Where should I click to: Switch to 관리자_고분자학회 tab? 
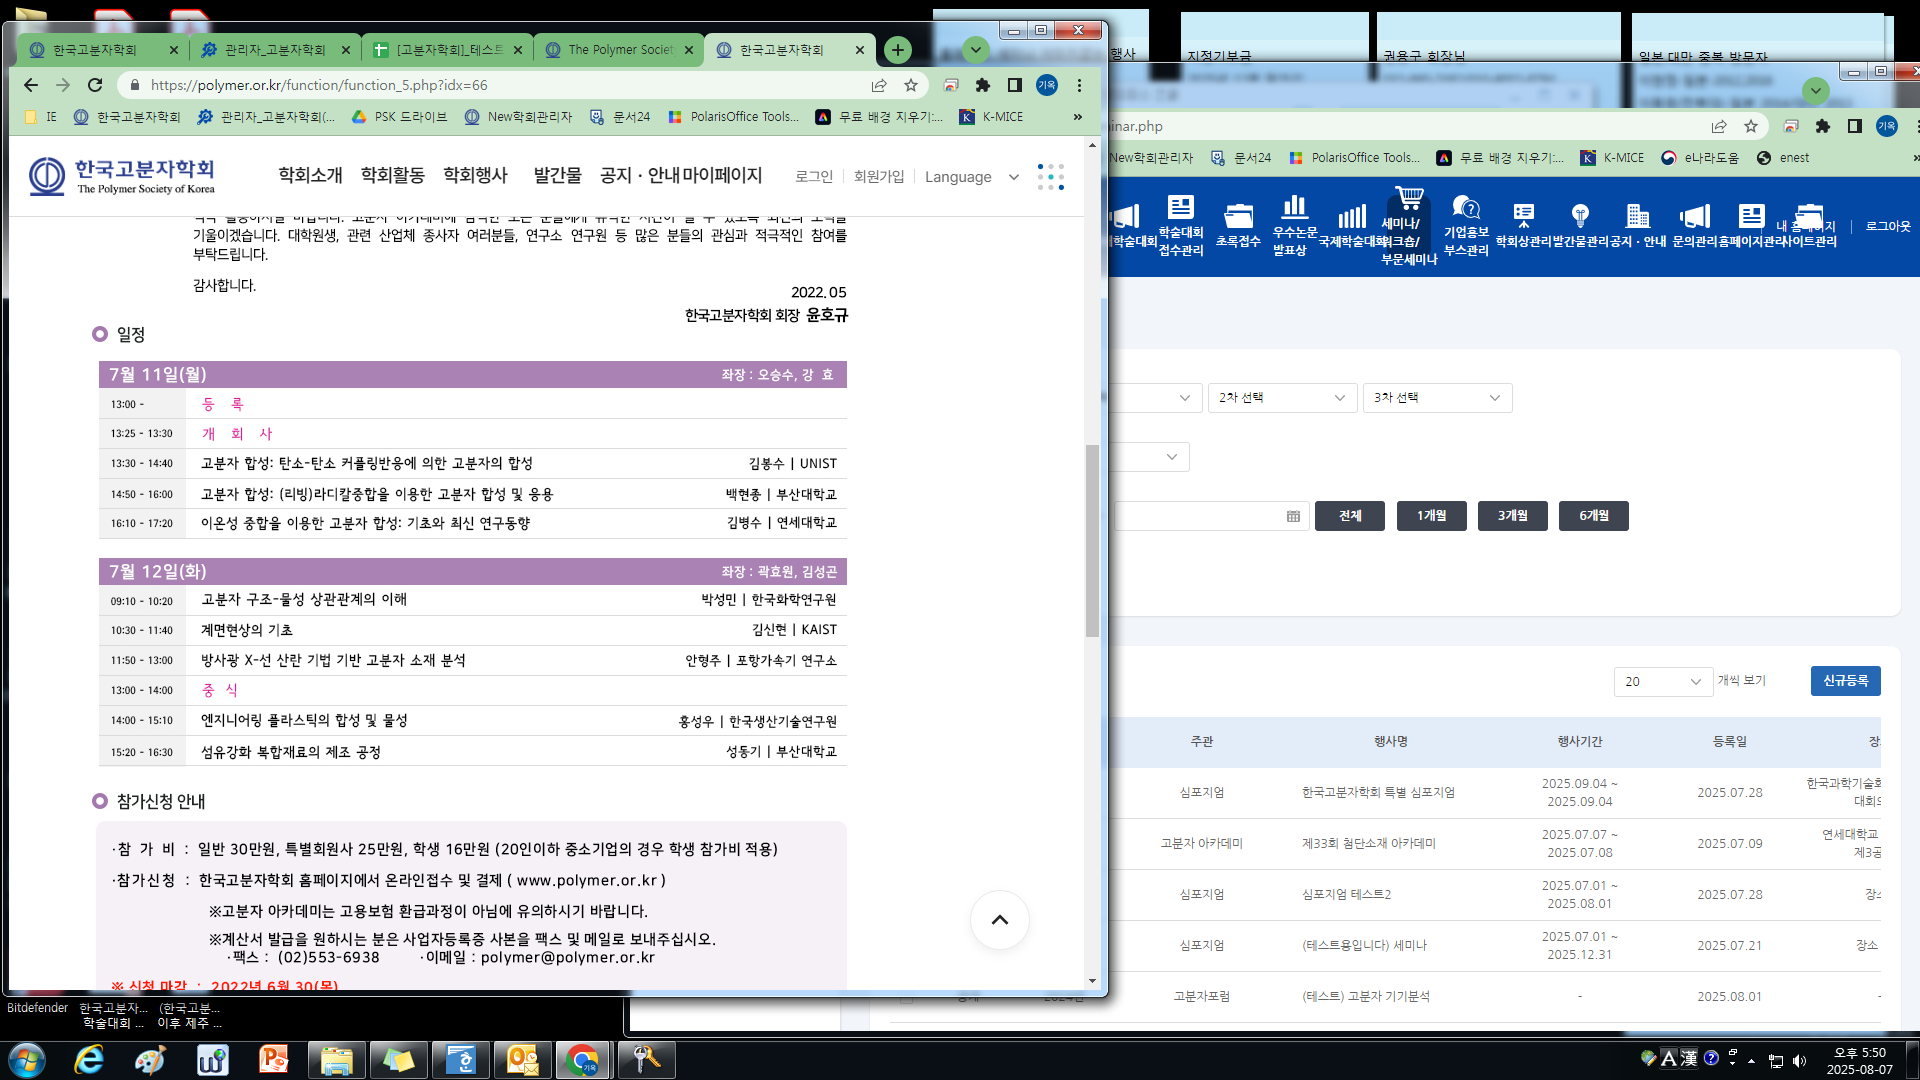click(x=274, y=49)
